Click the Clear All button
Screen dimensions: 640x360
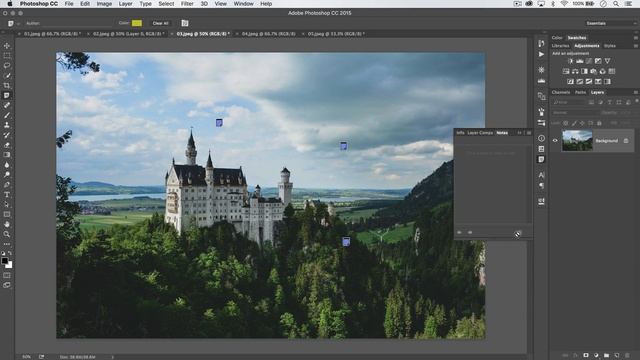(x=160, y=23)
